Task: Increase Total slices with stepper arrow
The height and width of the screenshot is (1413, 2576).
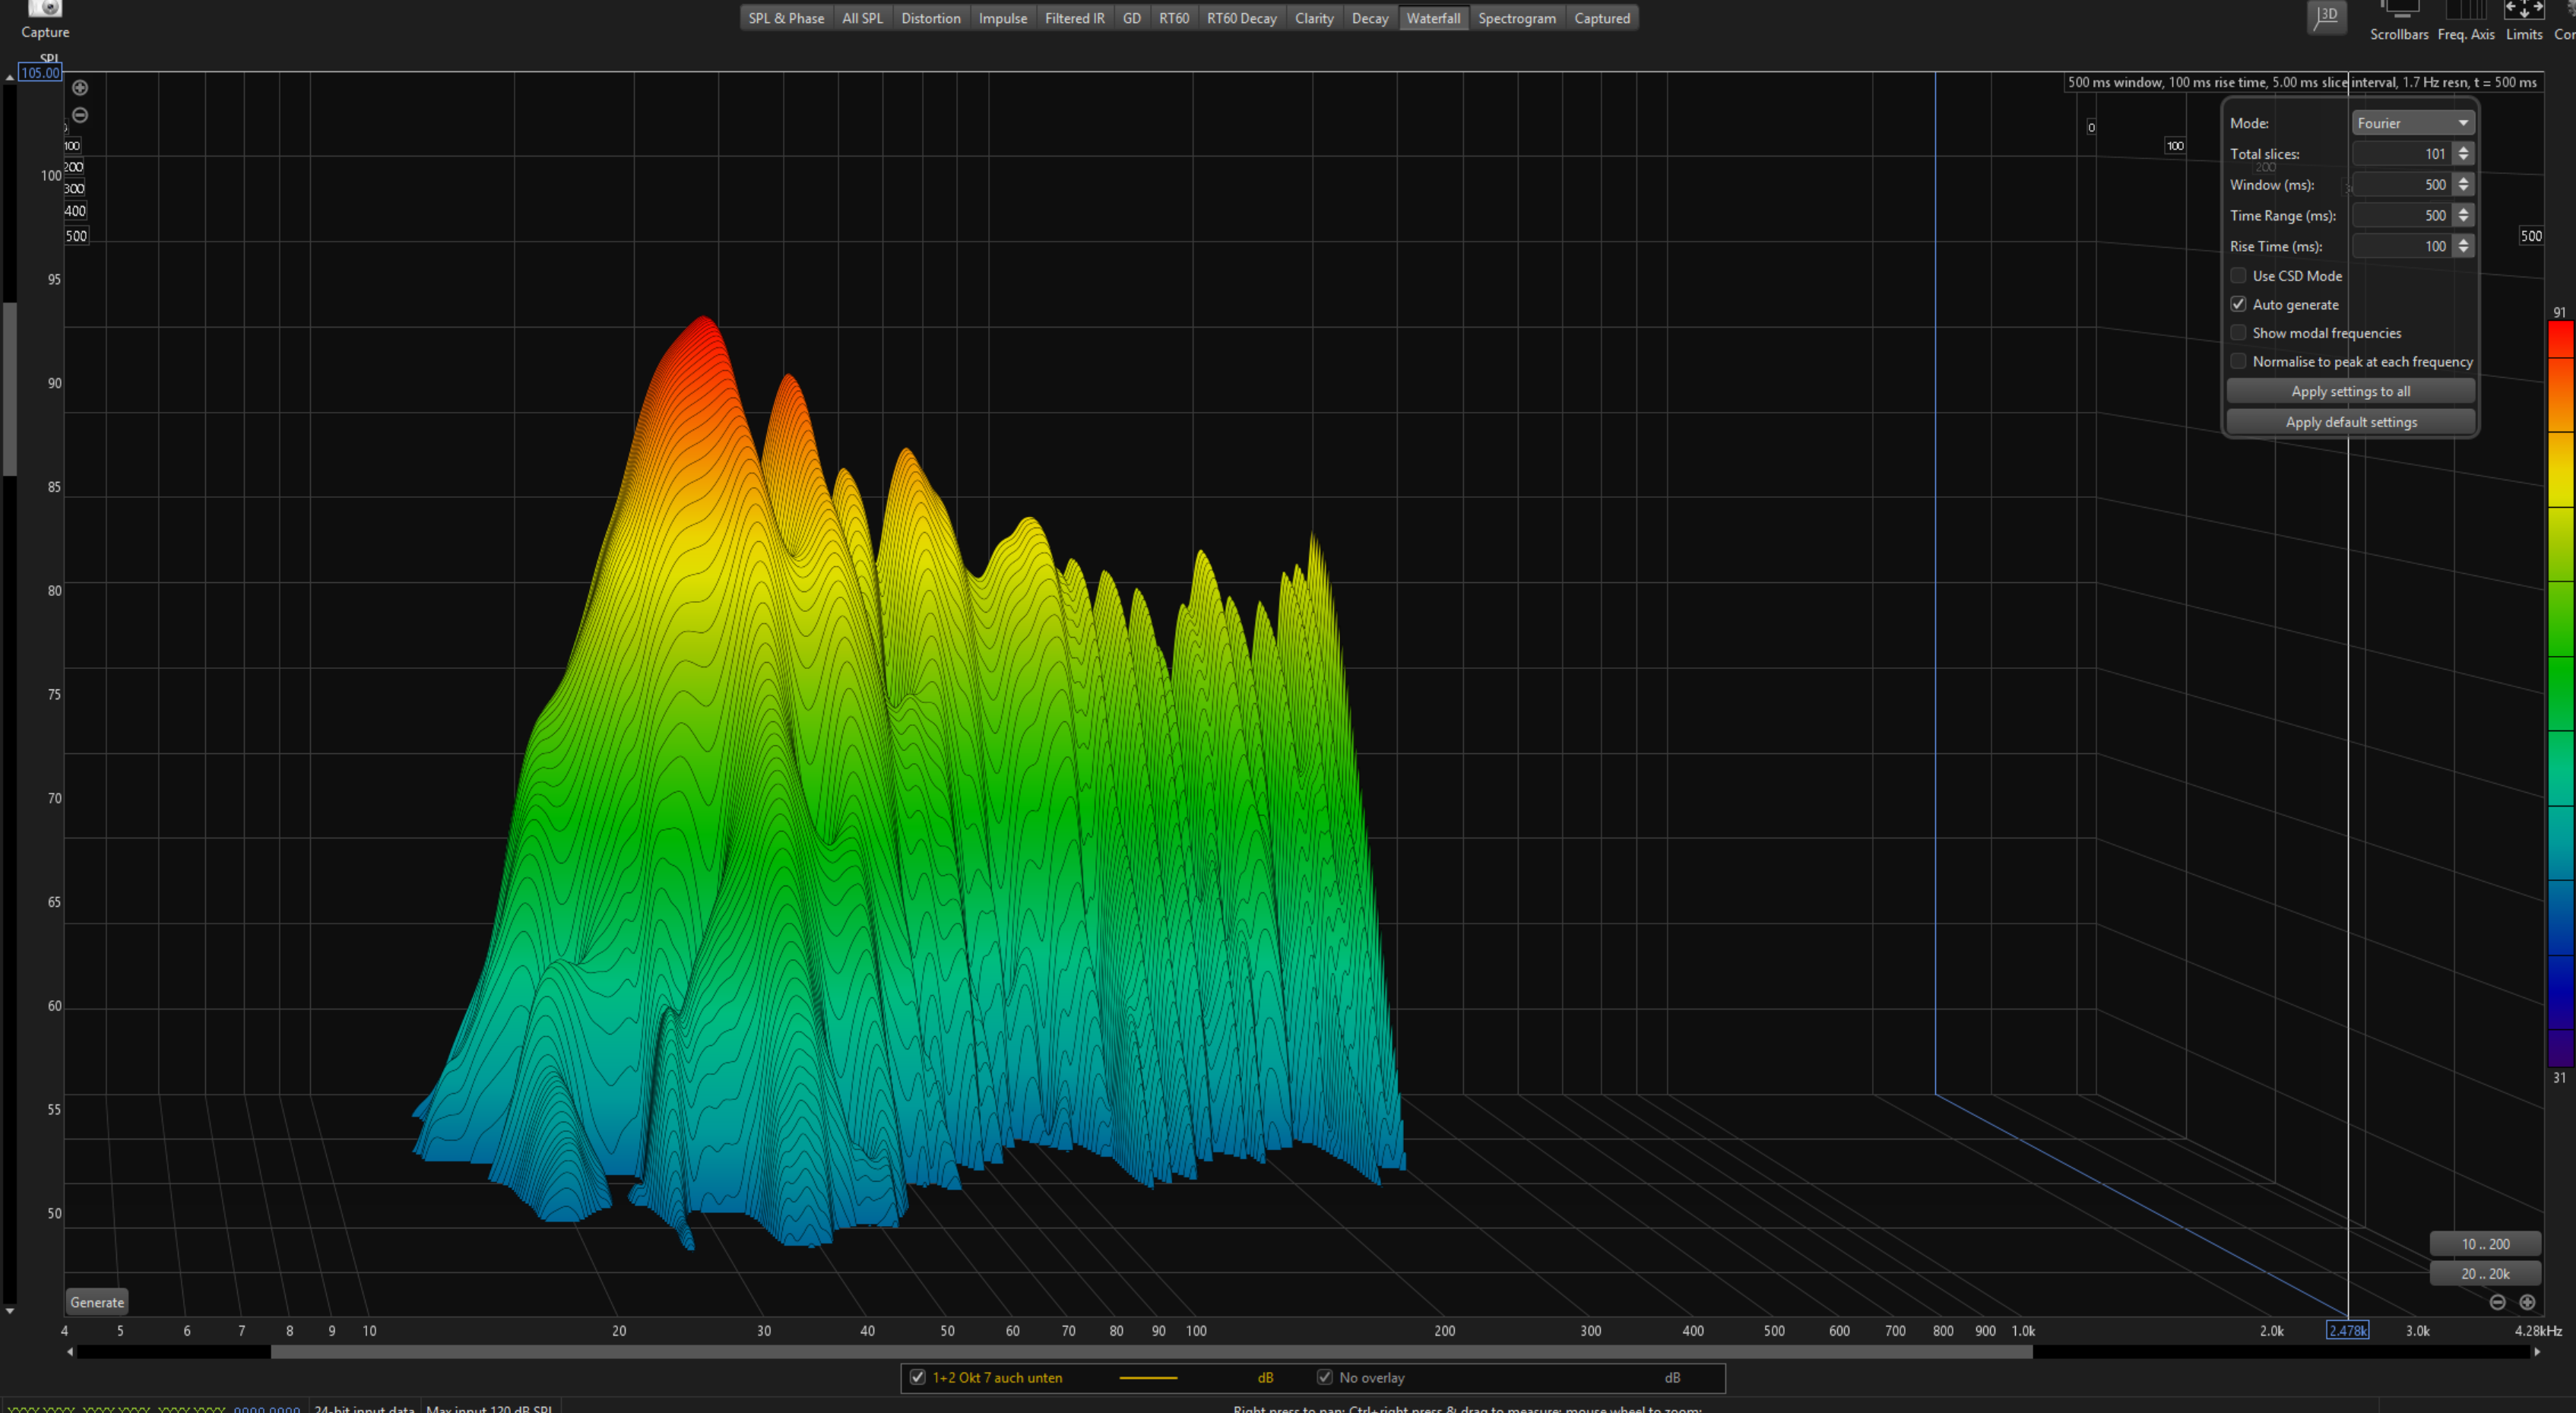Action: [x=2463, y=149]
